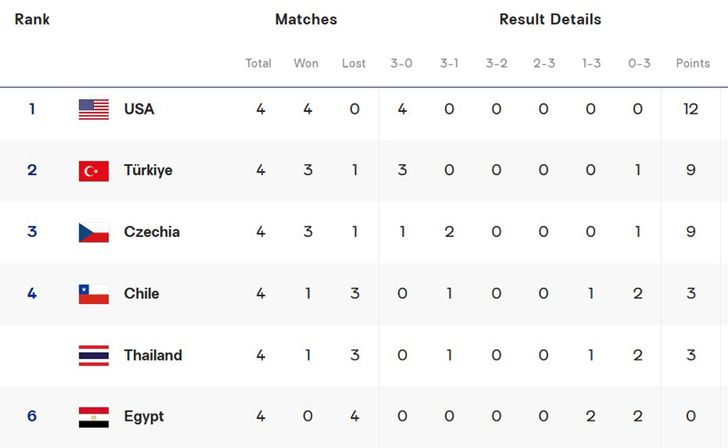Screen dimensions: 728x448
Task: Open the USA team link
Action: pyautogui.click(x=139, y=109)
